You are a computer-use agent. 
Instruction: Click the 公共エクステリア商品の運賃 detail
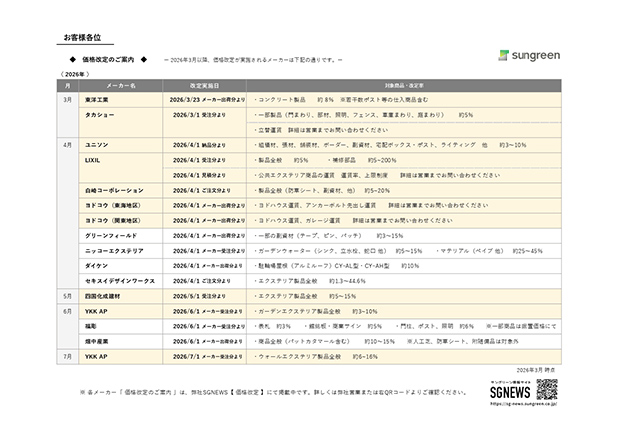[x=377, y=176]
